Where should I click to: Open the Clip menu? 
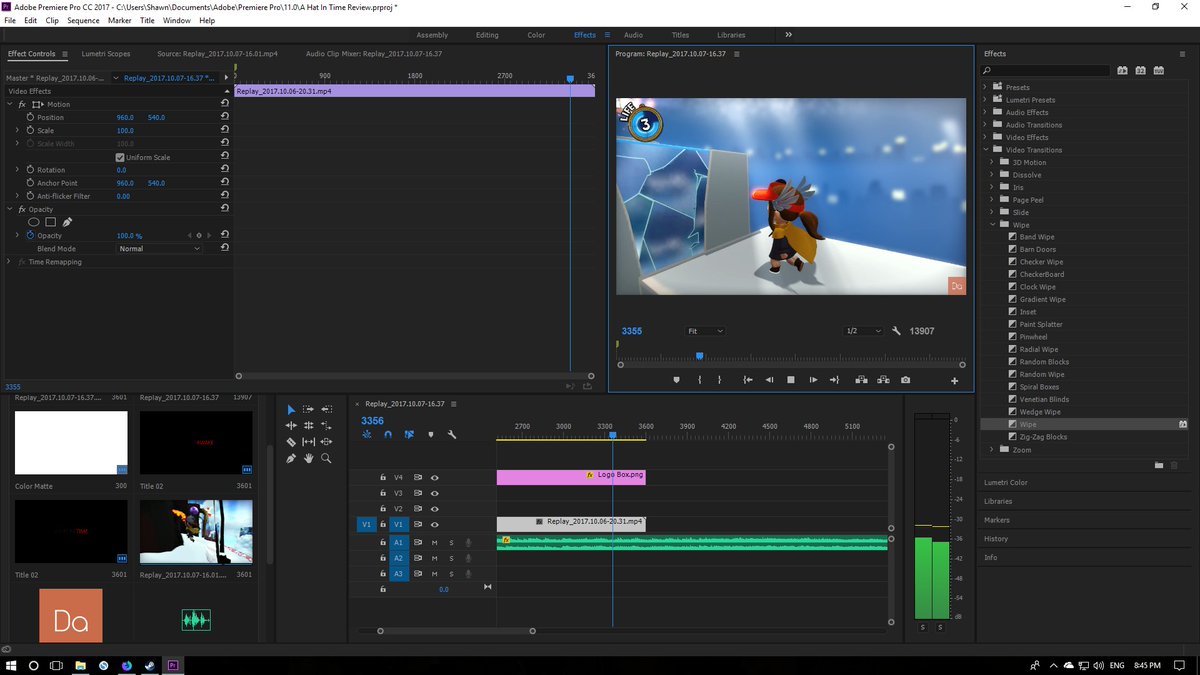tap(52, 20)
